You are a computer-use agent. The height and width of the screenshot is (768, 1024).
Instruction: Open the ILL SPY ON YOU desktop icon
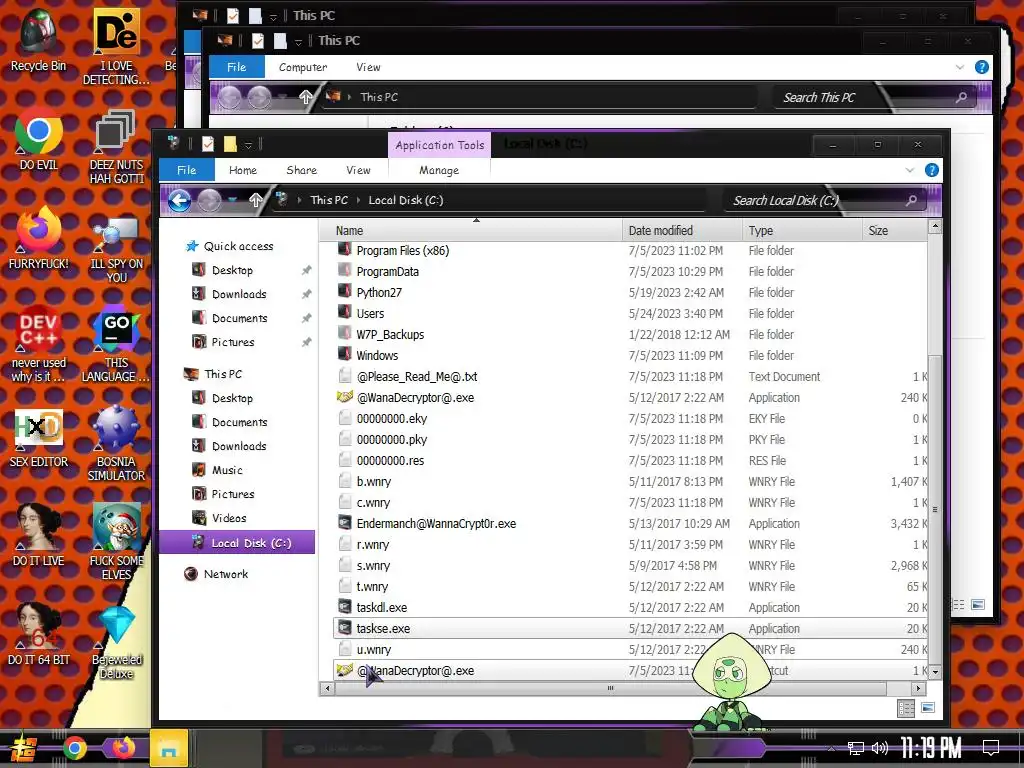coord(116,251)
